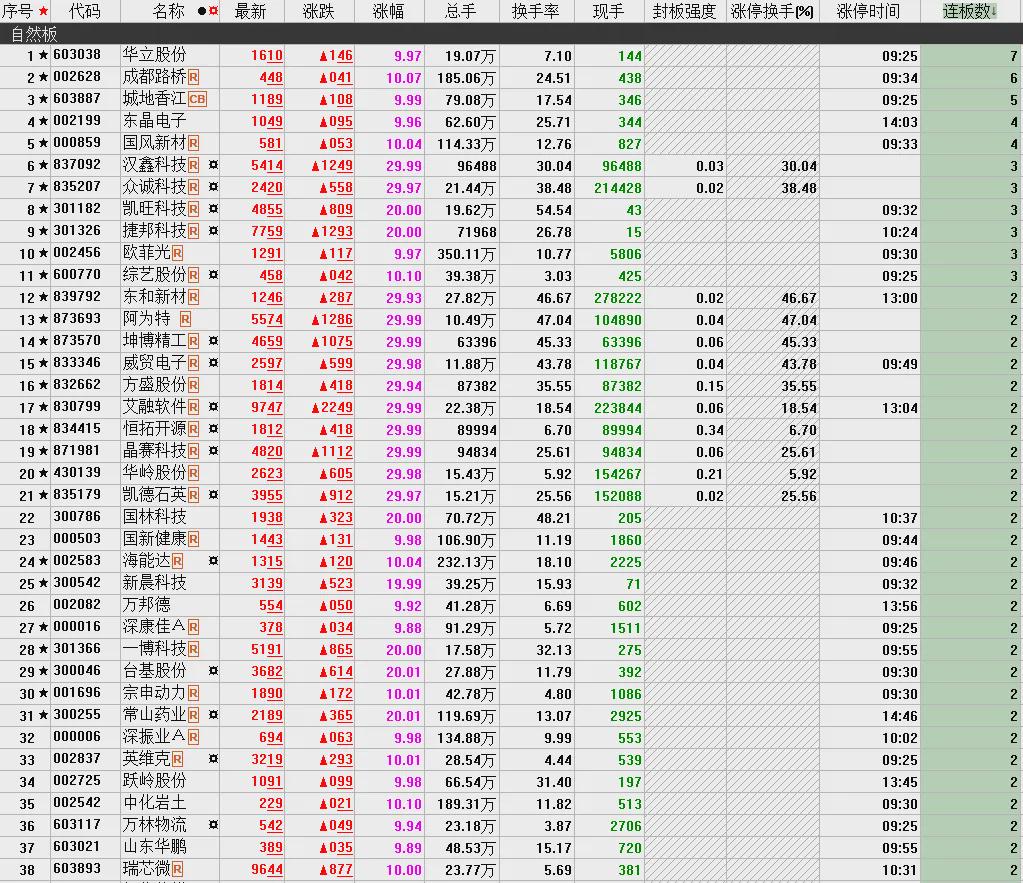This screenshot has height=883, width=1023.
Task: Click the black dot icon in the 名称 header
Action: click(x=202, y=11)
